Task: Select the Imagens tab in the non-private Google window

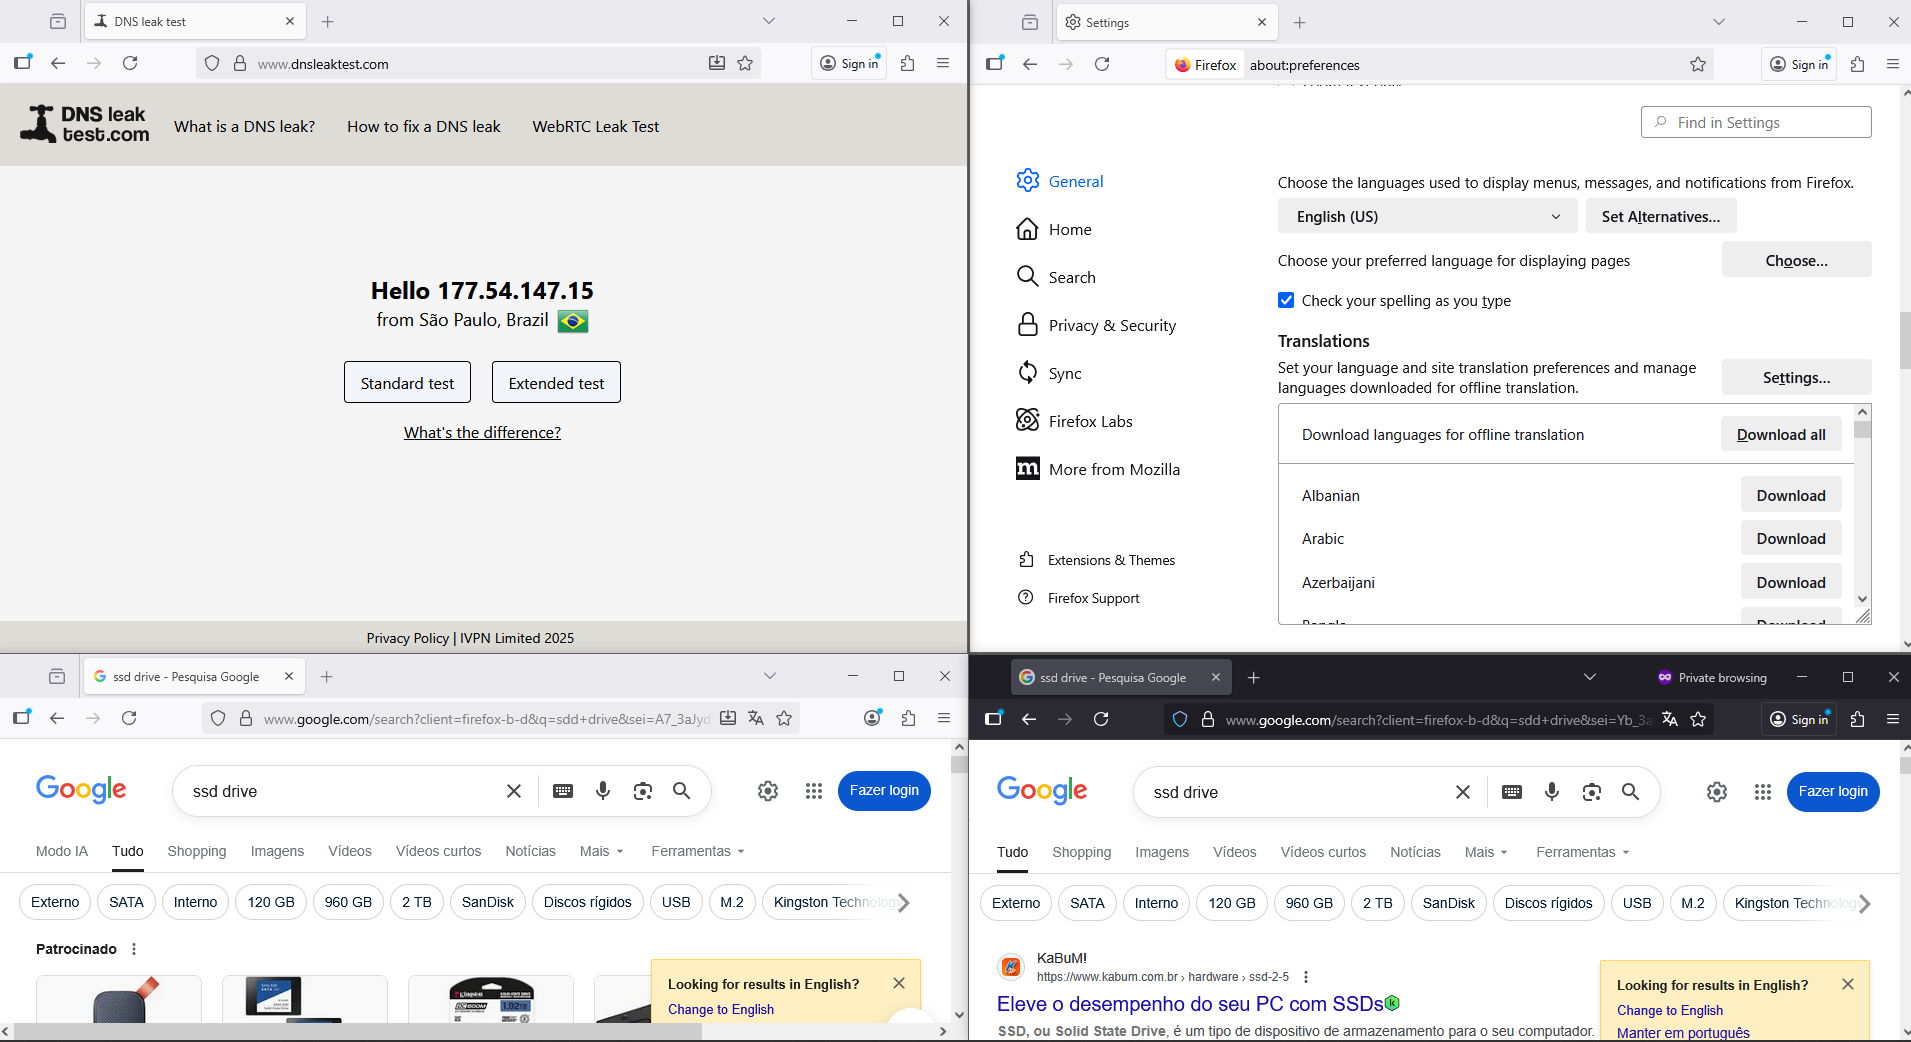Action: (277, 851)
